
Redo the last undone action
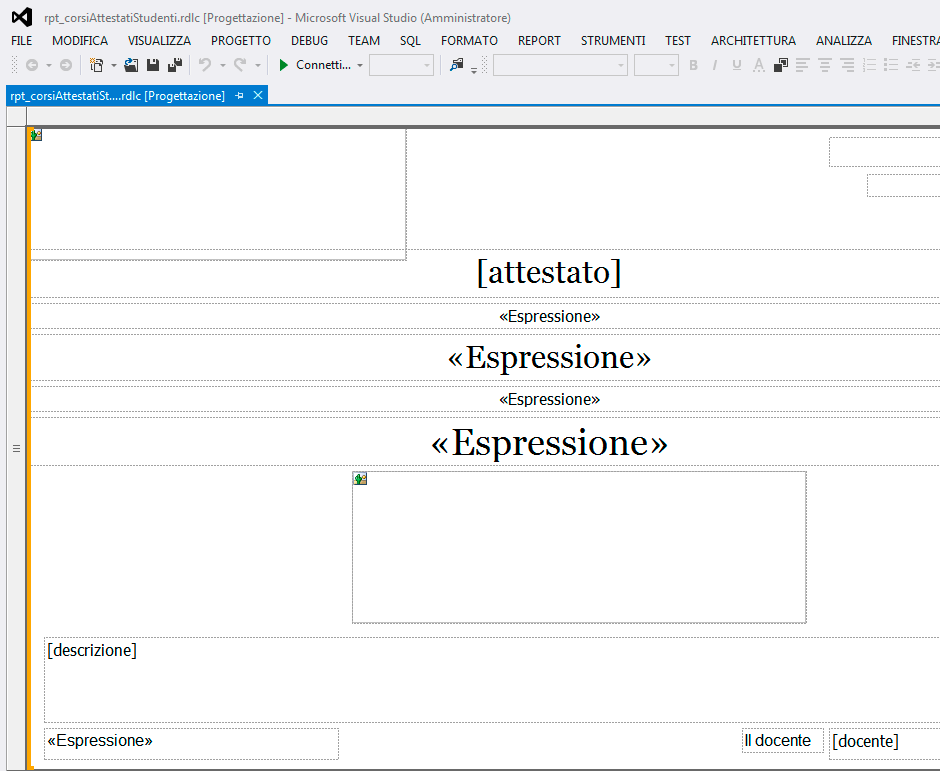240,65
